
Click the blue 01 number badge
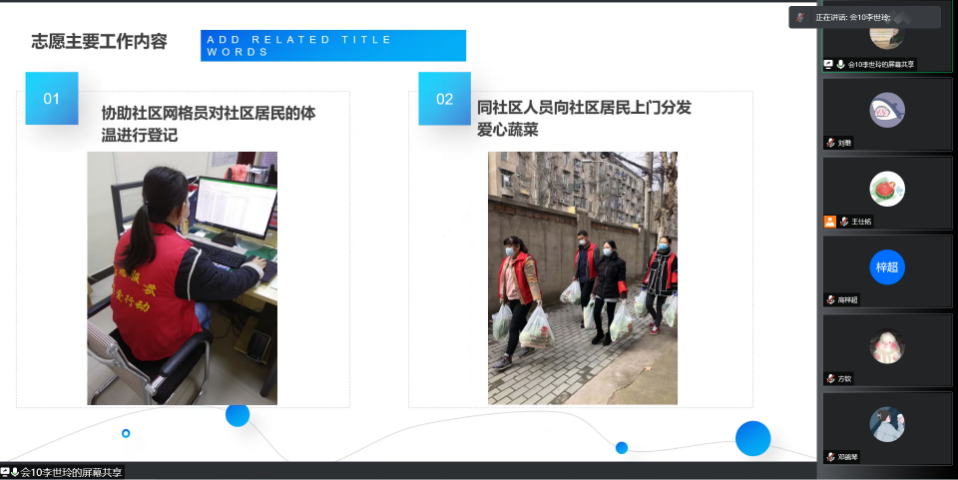52,99
